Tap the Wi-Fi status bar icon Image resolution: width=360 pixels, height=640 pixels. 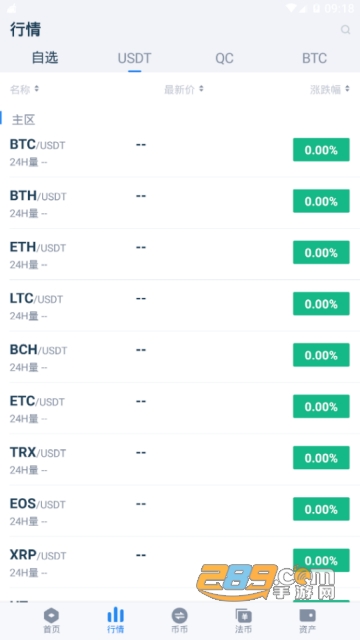coord(291,8)
